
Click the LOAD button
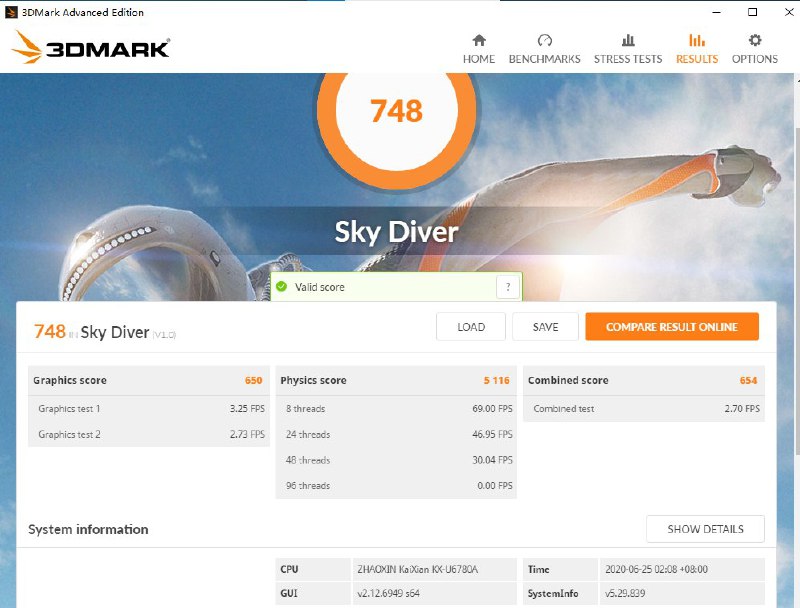coord(471,326)
